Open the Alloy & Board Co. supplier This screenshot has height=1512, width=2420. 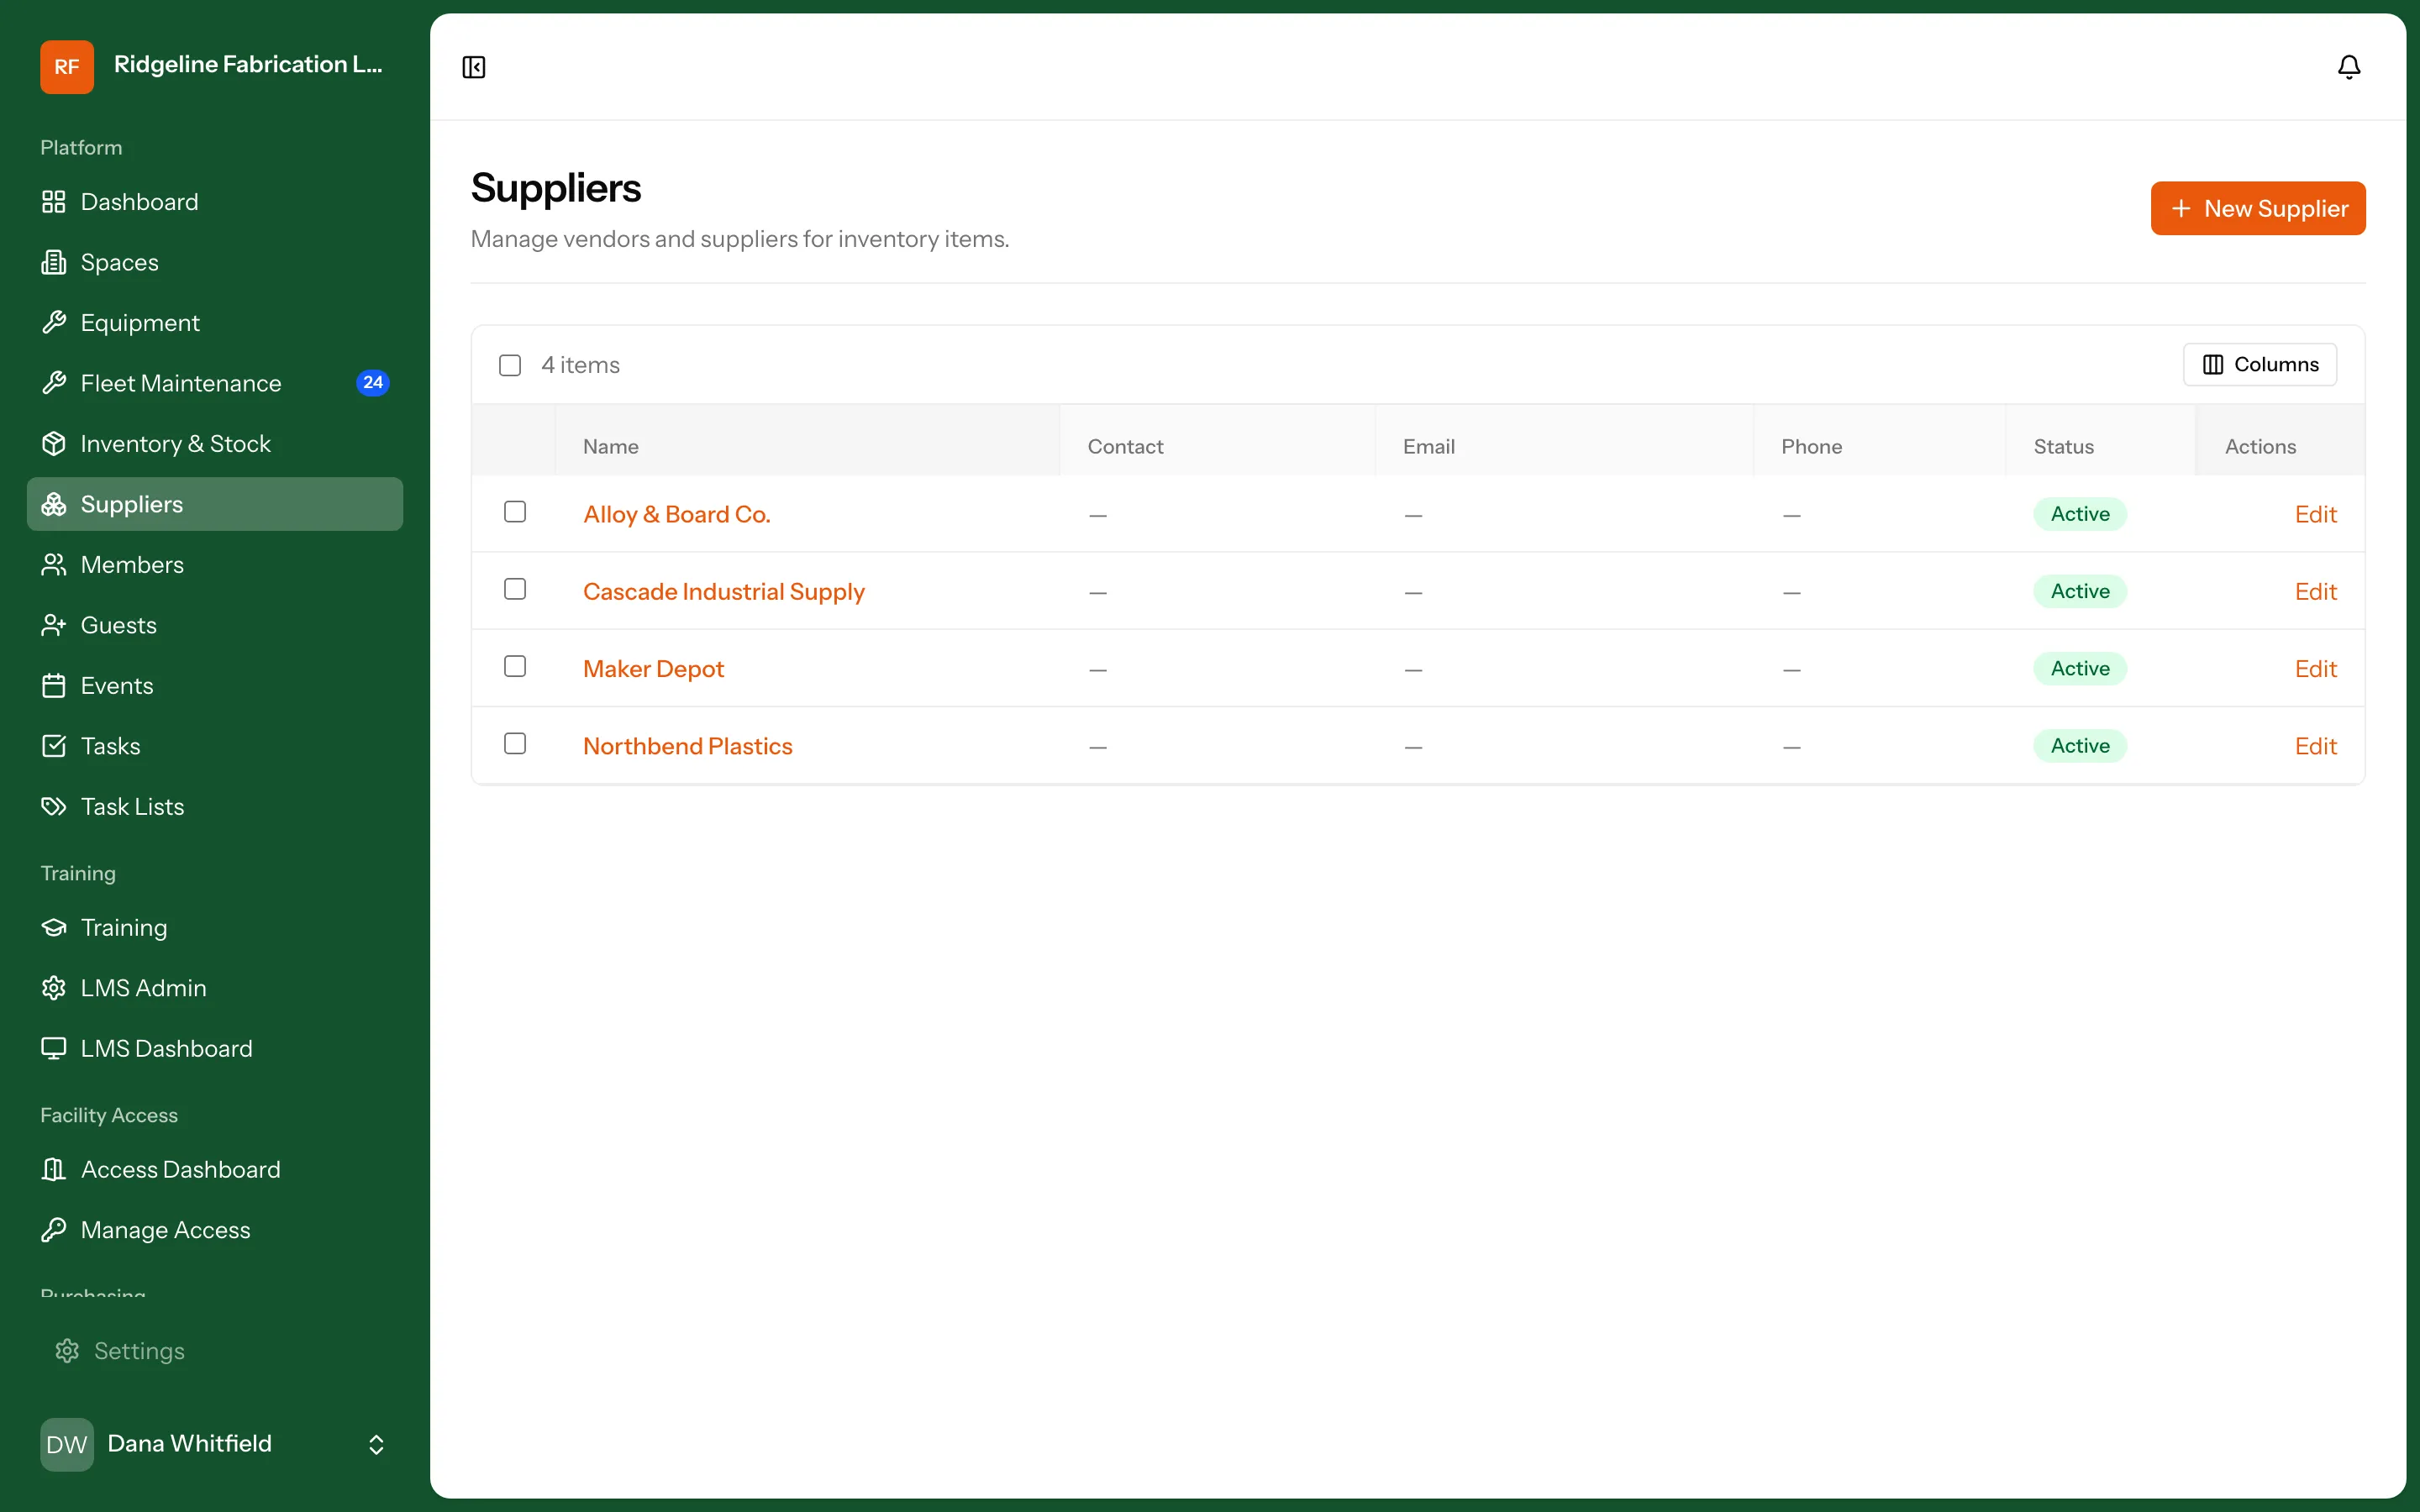coord(677,514)
